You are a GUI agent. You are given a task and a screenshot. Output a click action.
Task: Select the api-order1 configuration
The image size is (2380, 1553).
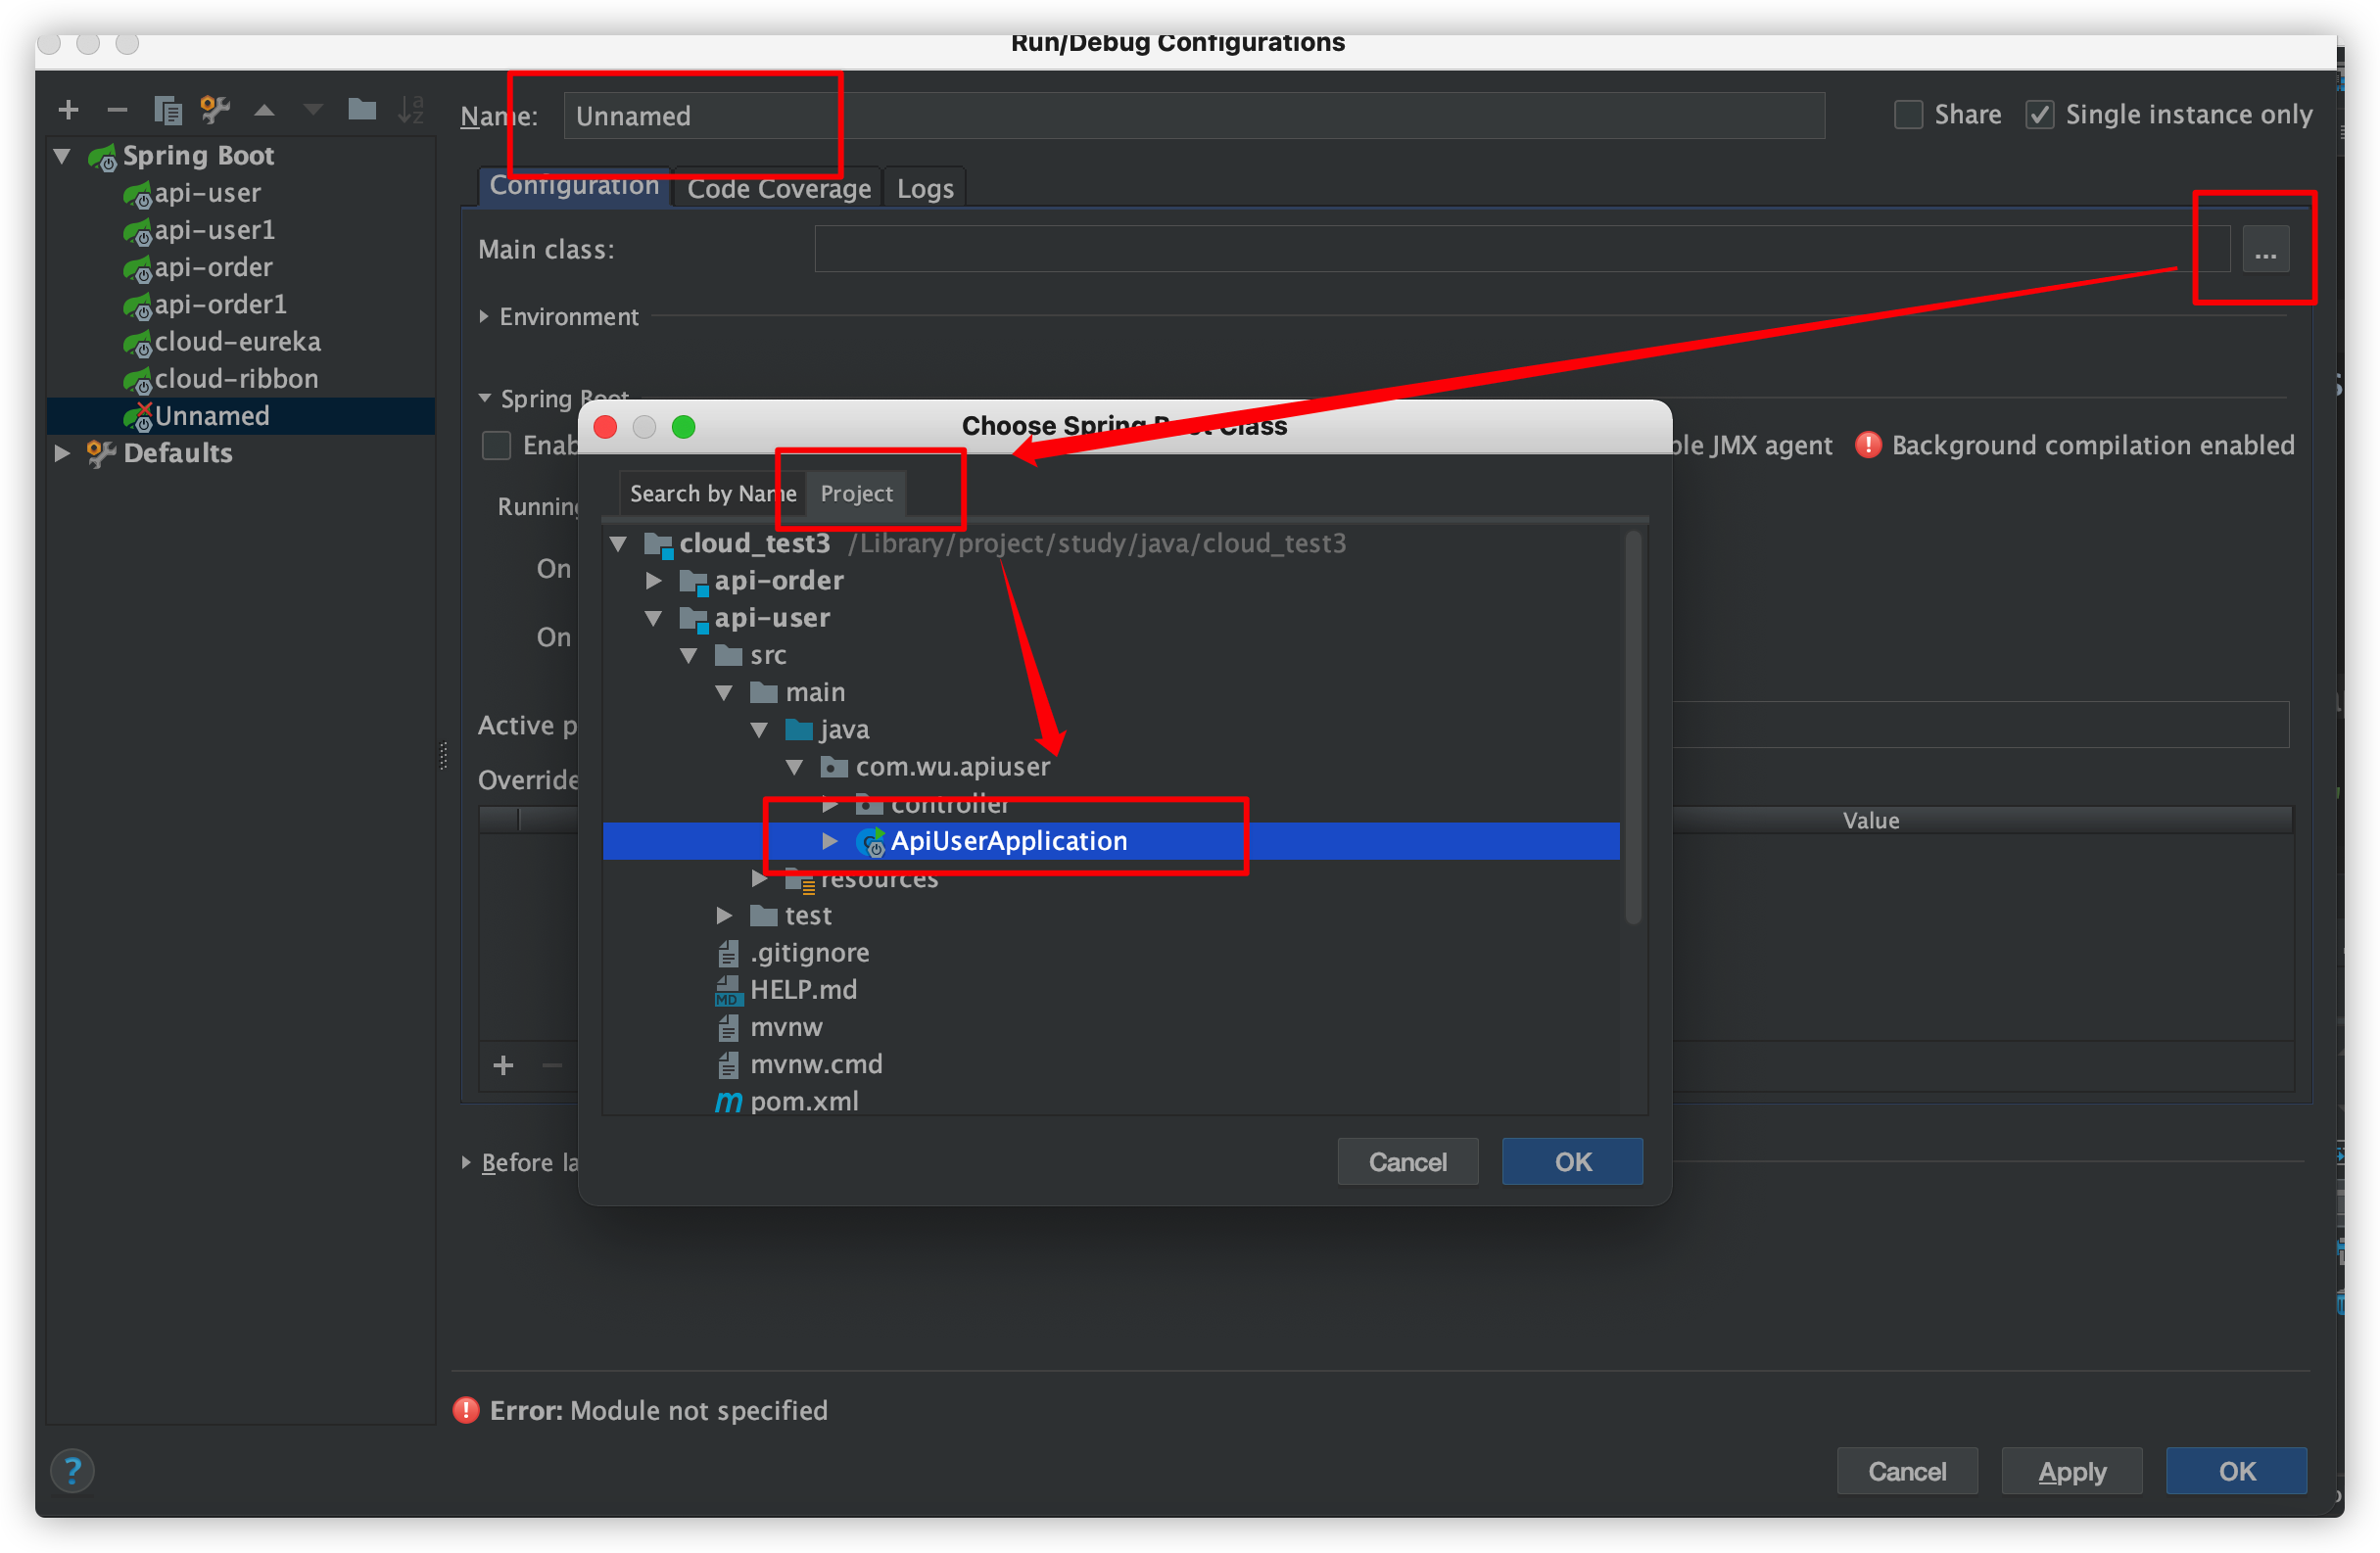[x=220, y=304]
